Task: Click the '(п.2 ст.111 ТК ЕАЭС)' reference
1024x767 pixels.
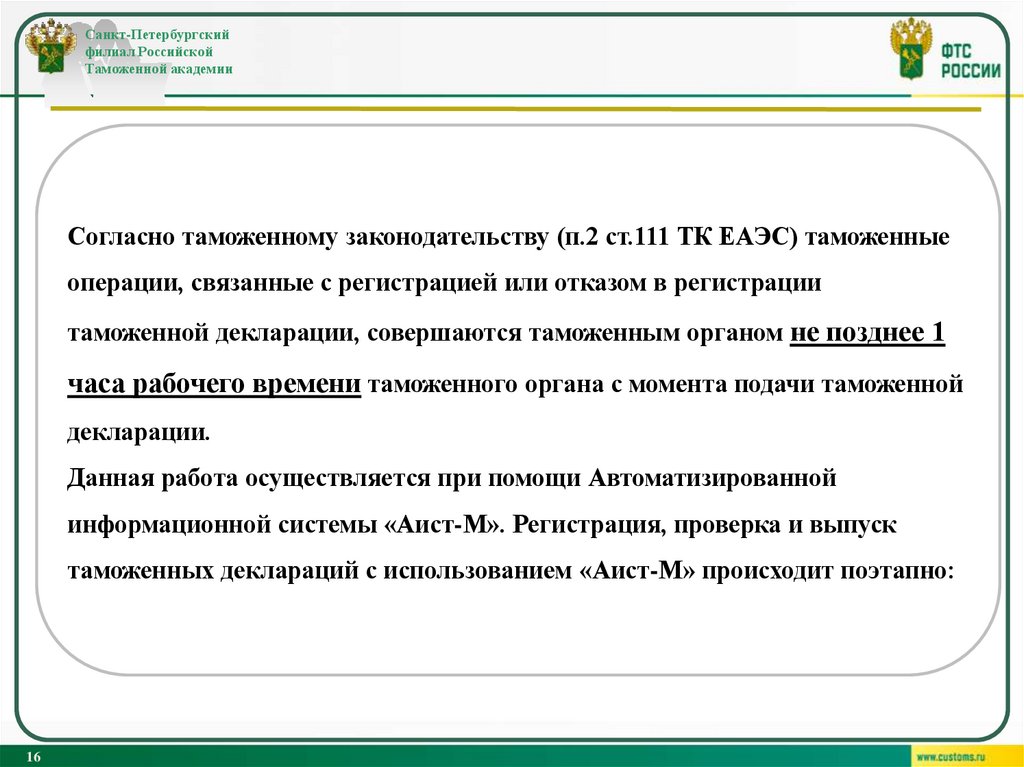Action: (677, 237)
